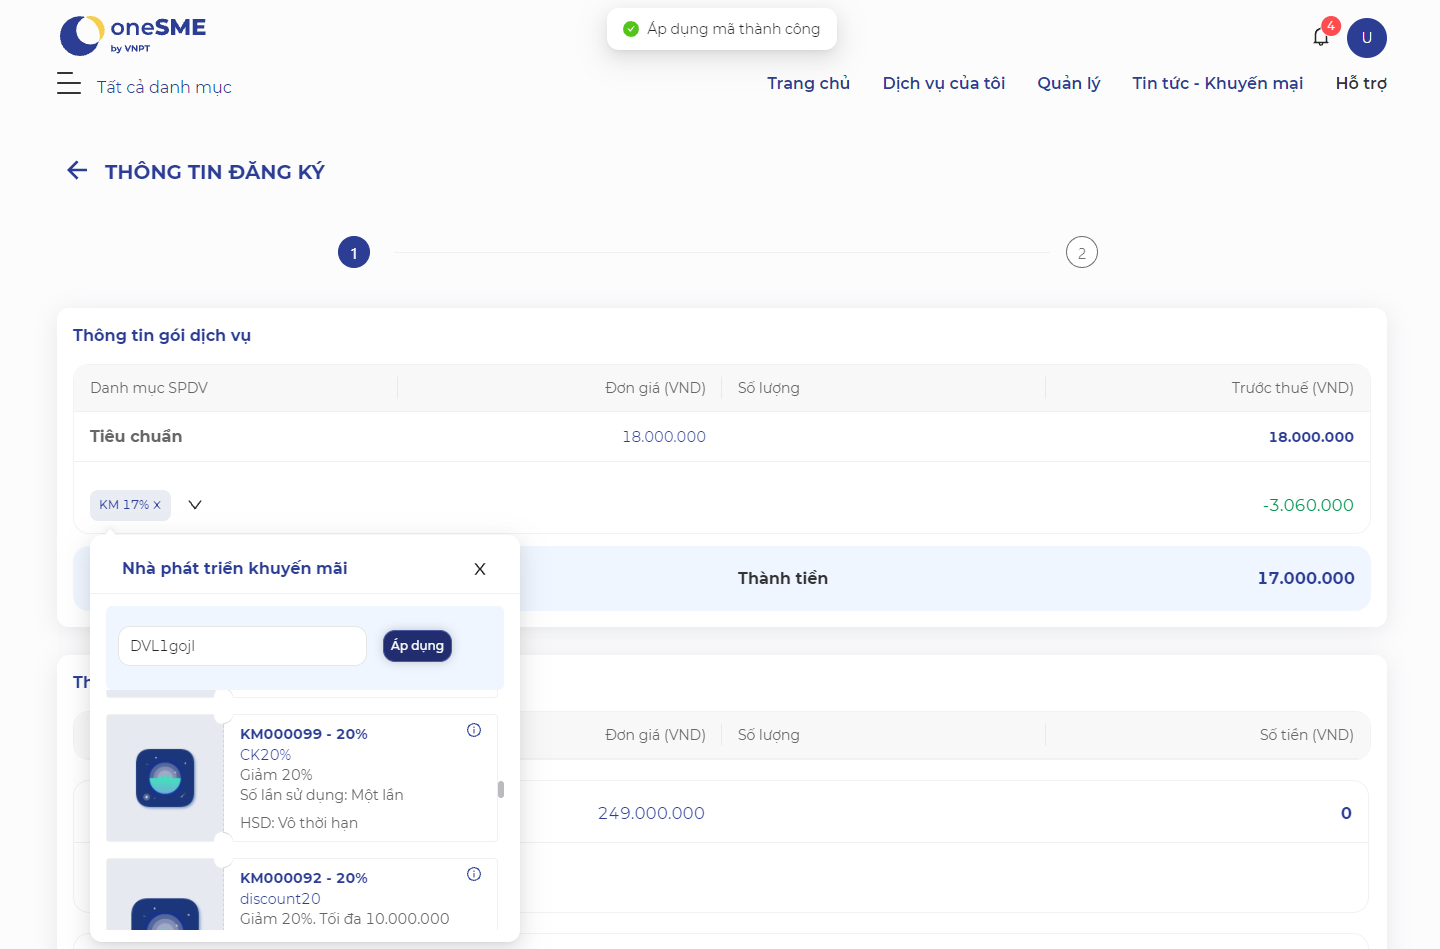Click the CK20% coupon name
1440x949 pixels.
(265, 755)
